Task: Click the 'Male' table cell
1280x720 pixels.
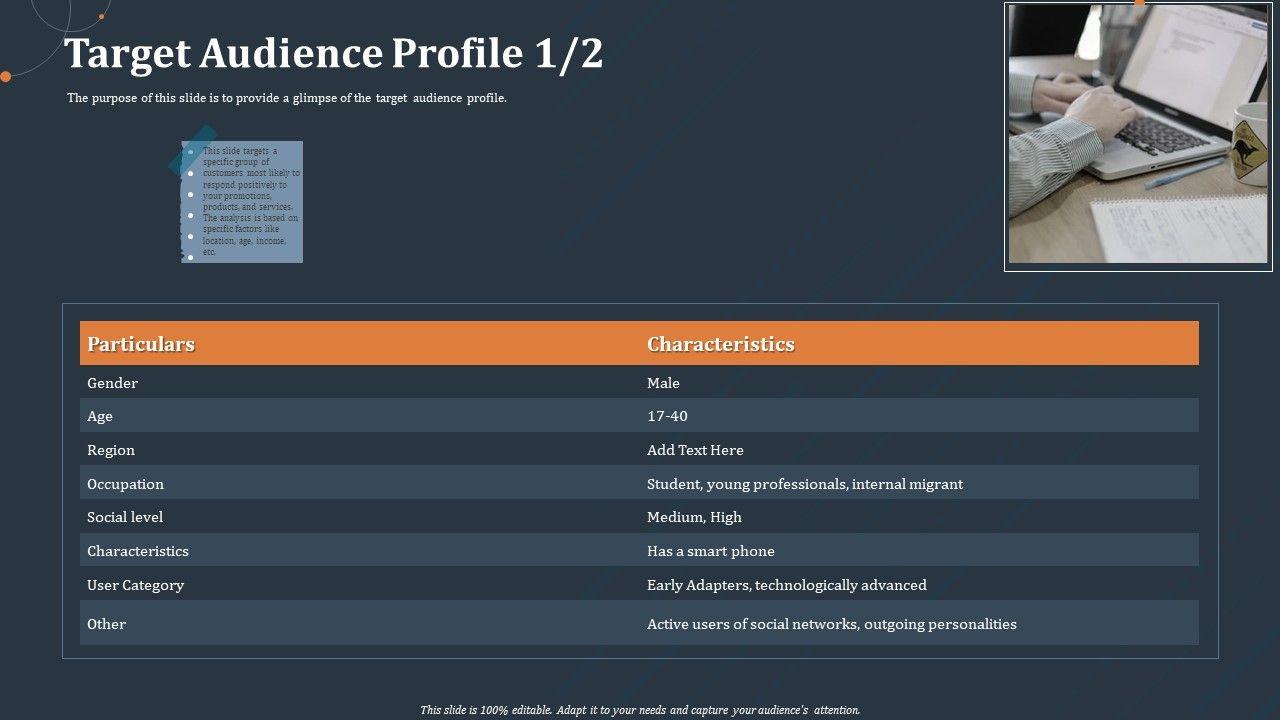Action: point(663,383)
